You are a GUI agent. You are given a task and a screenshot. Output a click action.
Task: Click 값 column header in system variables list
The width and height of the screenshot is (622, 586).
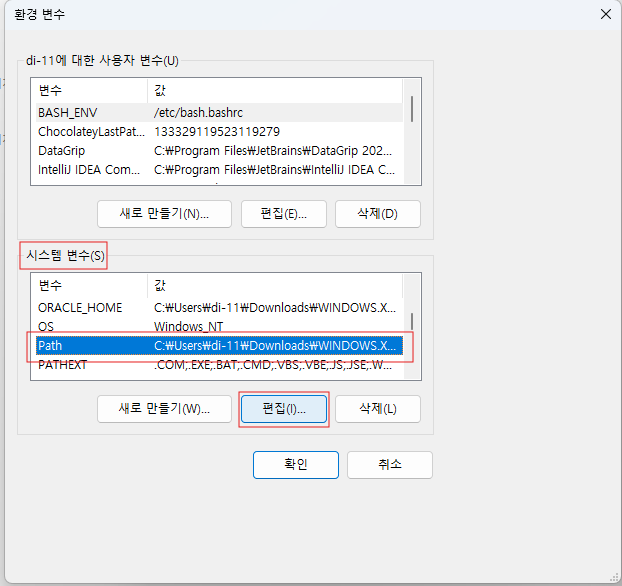275,286
